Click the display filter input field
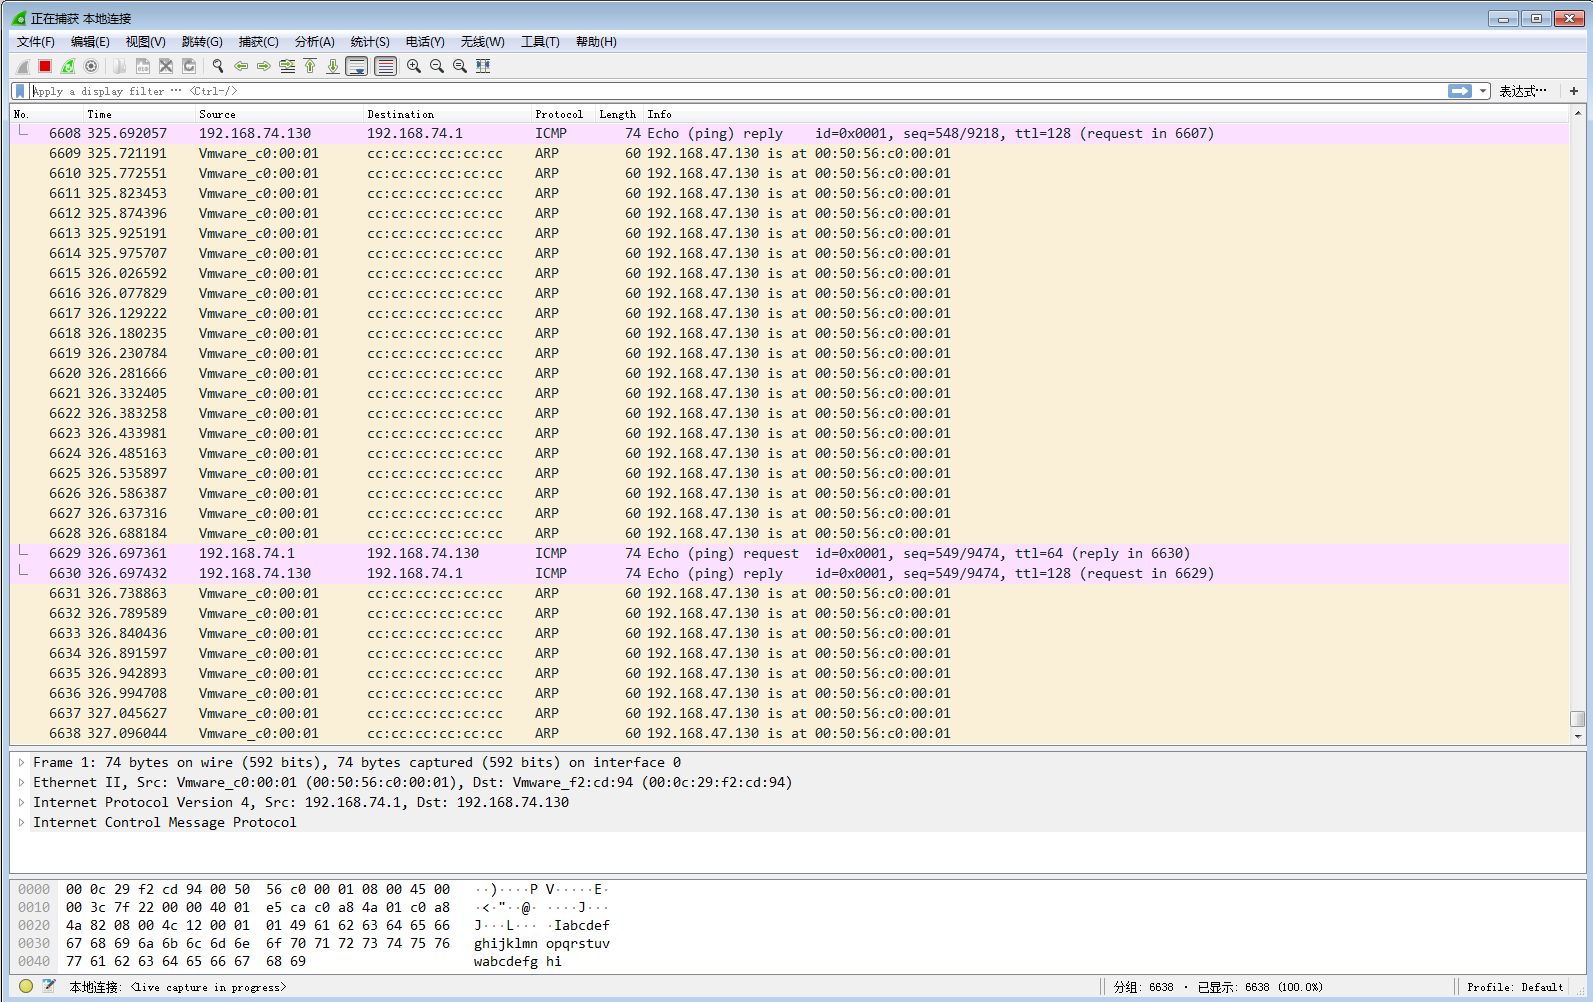Viewport: 1593px width, 1002px height. [x=738, y=91]
